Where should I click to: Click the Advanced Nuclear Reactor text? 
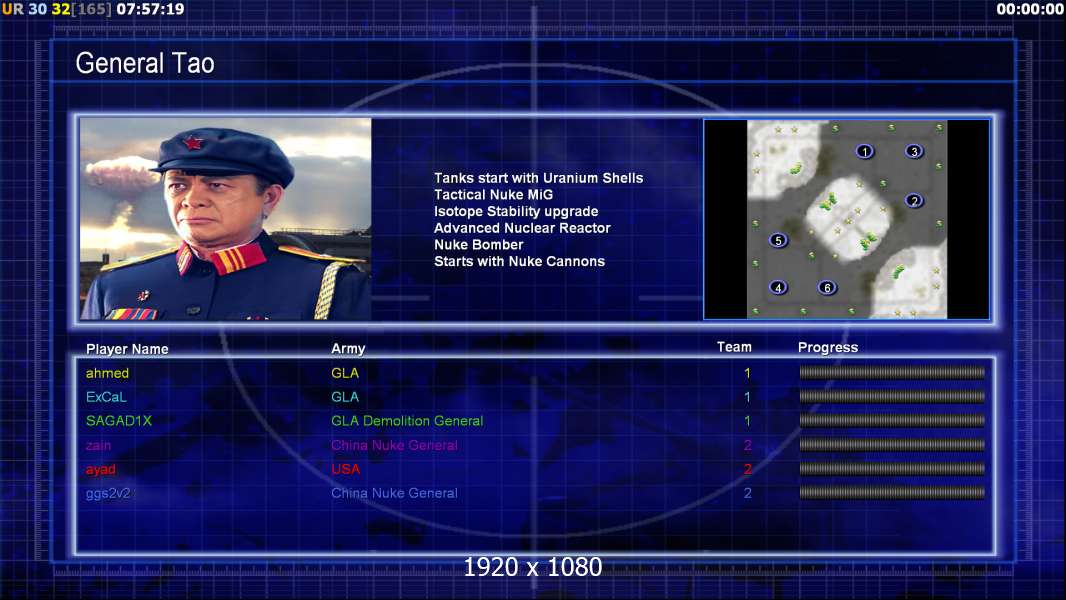(x=522, y=228)
